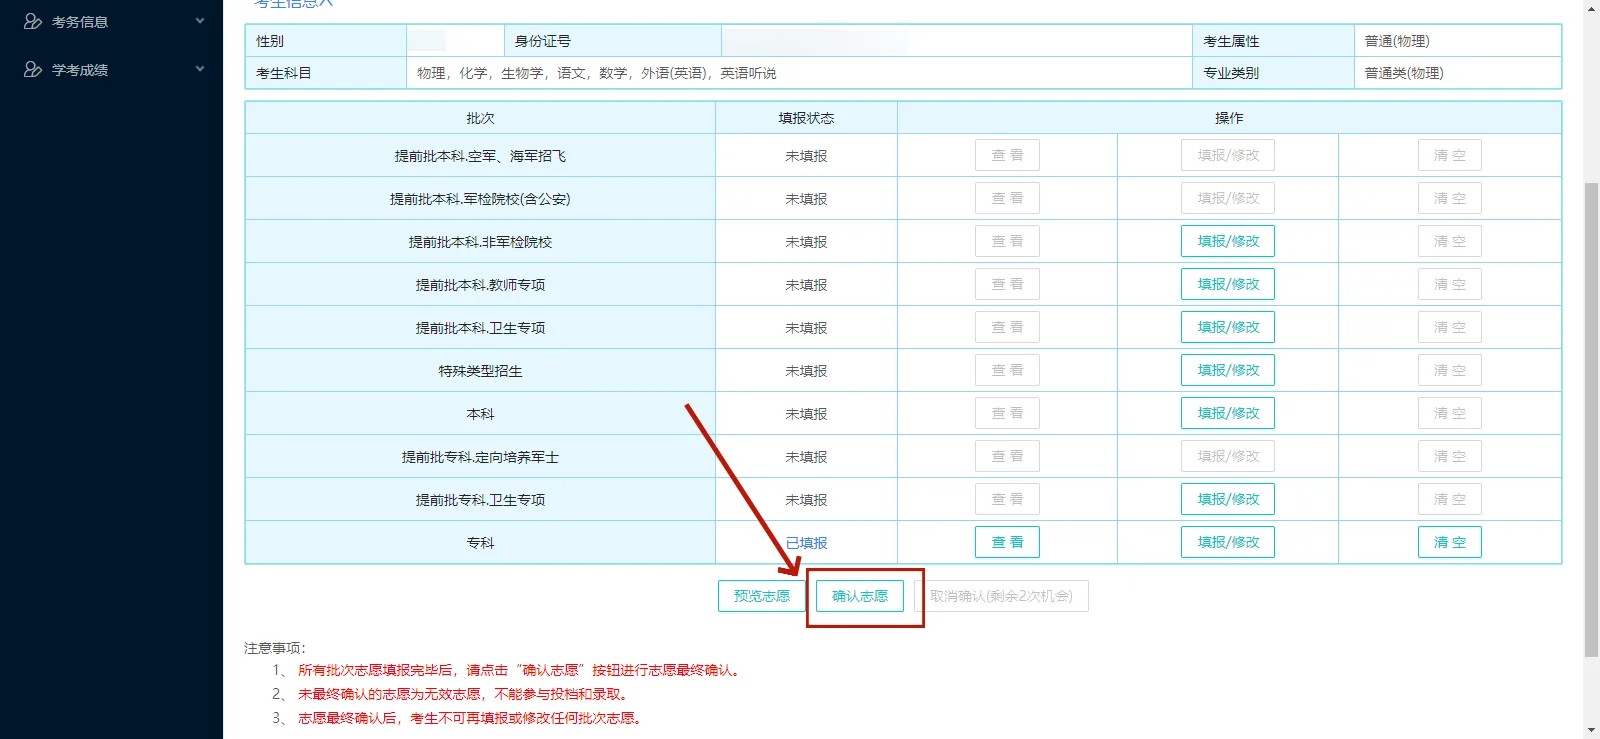Click 清空 button for 专科 batch
The height and width of the screenshot is (739, 1600).
click(x=1449, y=542)
